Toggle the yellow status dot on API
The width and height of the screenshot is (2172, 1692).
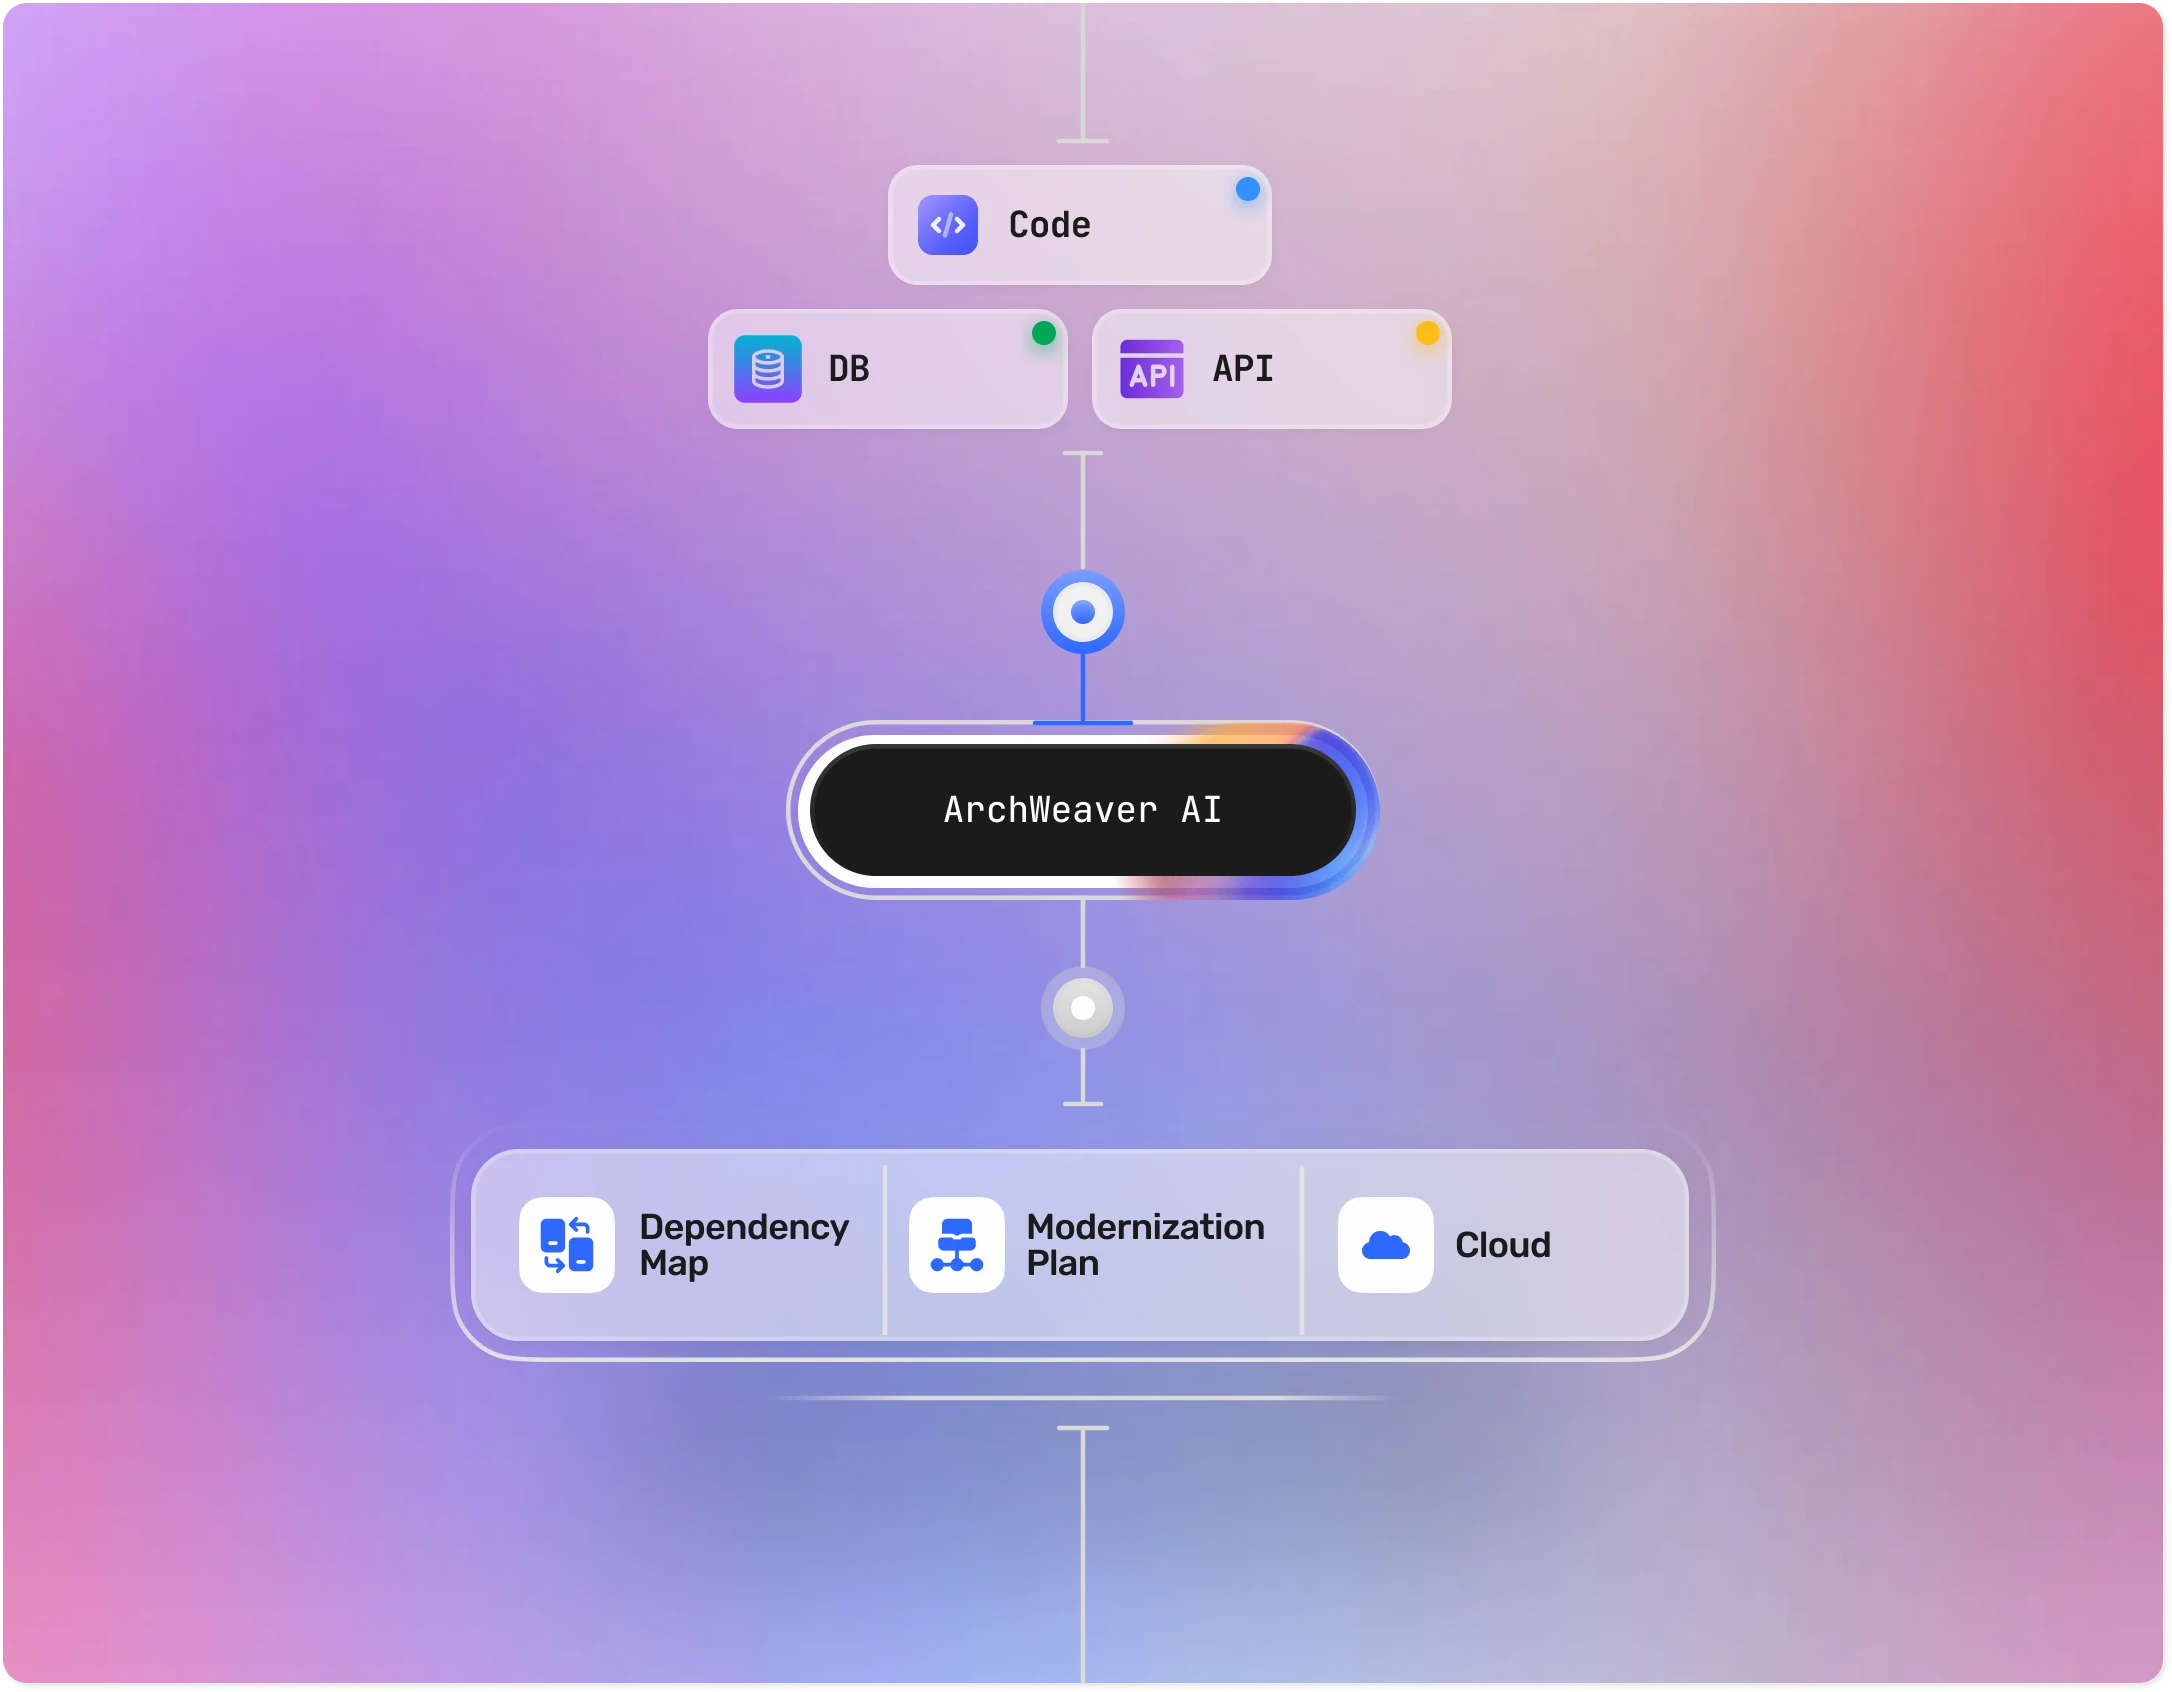(x=1428, y=333)
